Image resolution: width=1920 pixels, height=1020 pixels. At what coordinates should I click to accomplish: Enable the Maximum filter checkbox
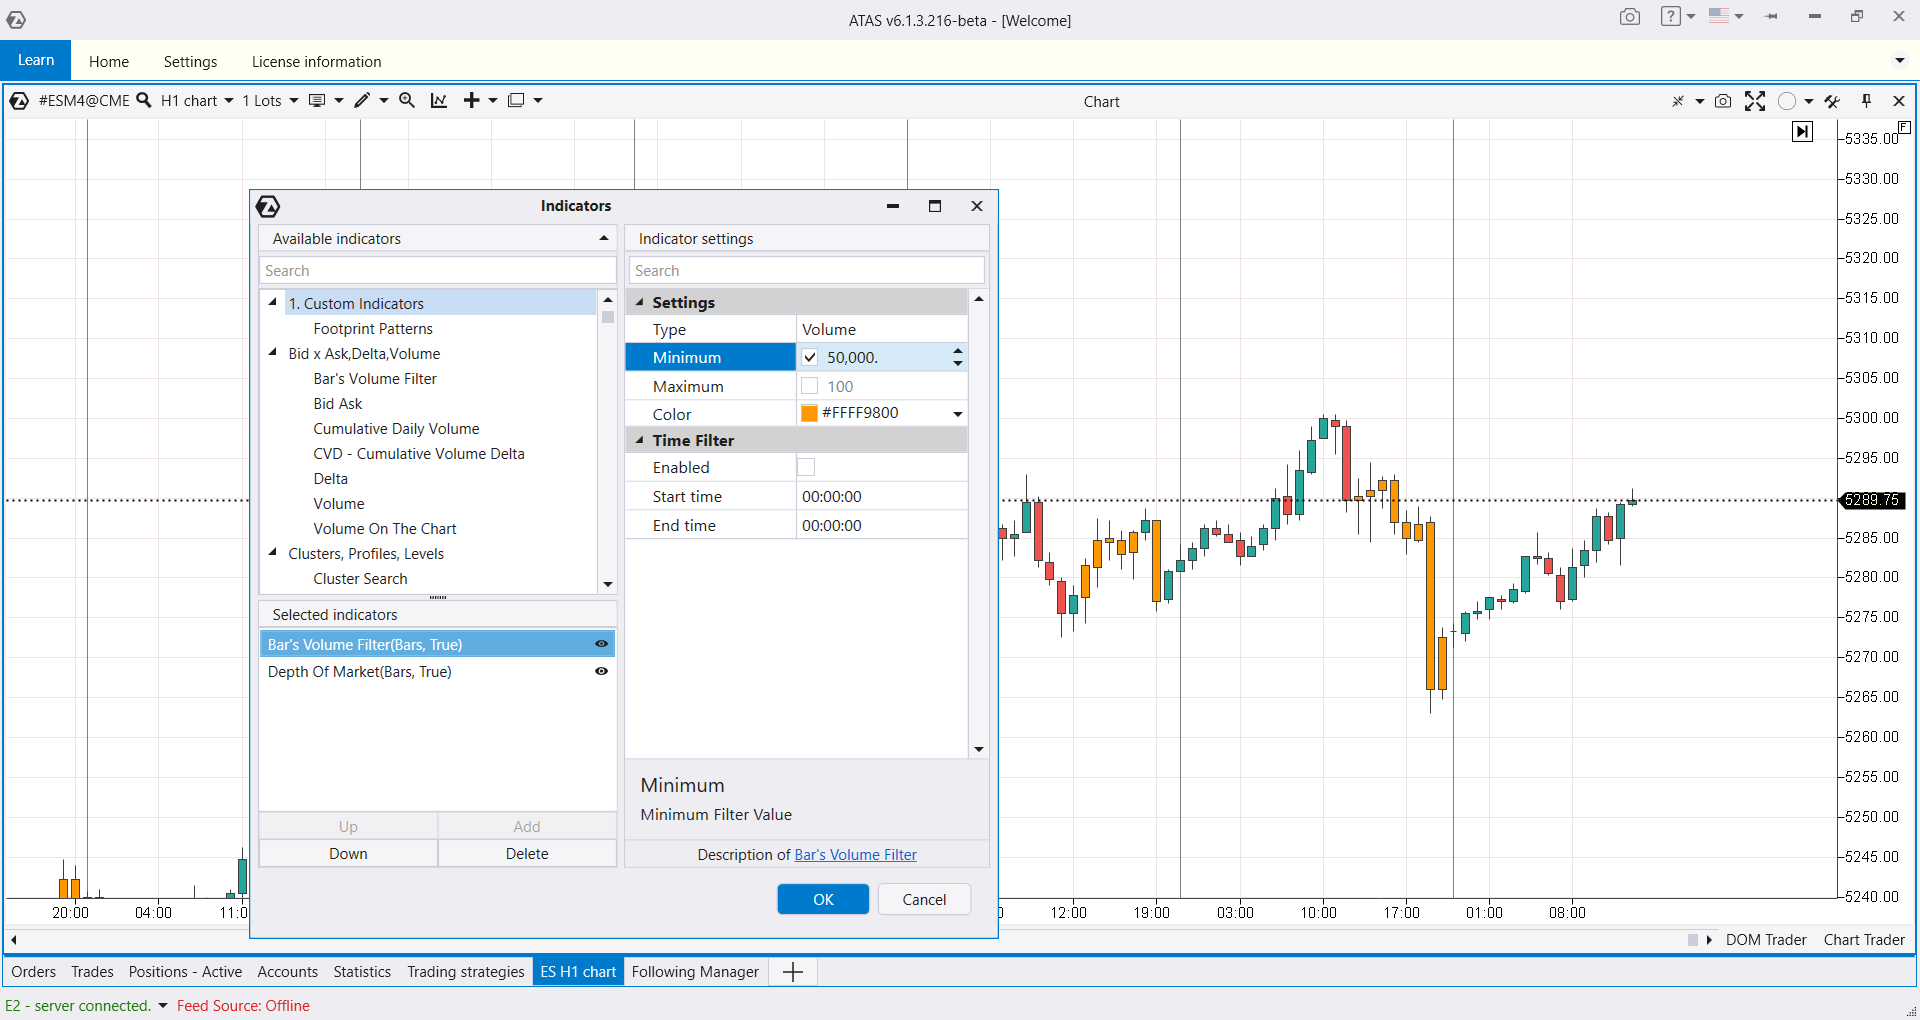(x=810, y=386)
